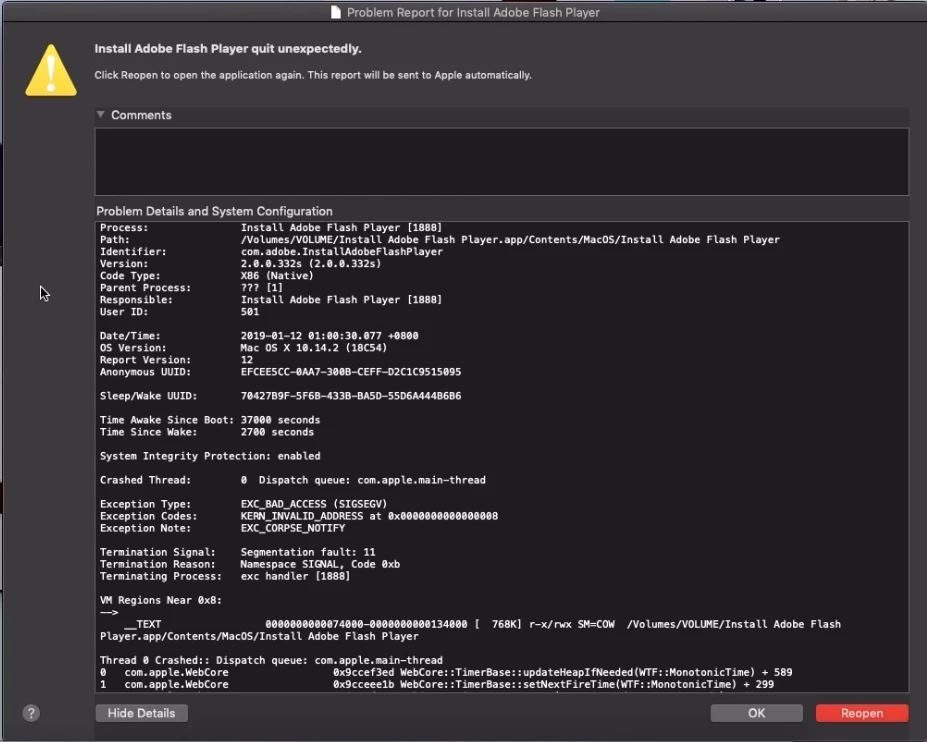Click 'Problem Details and System Configuration' heading
Screen dimensions: 927x742
coord(215,211)
